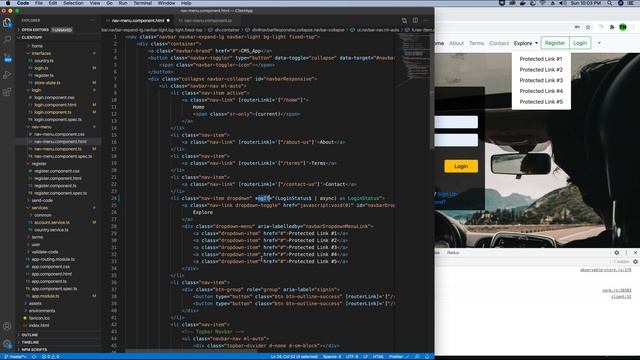Open Protected Link #5 in the dropdown
Image resolution: width=640 pixels, height=360 pixels.
point(541,102)
